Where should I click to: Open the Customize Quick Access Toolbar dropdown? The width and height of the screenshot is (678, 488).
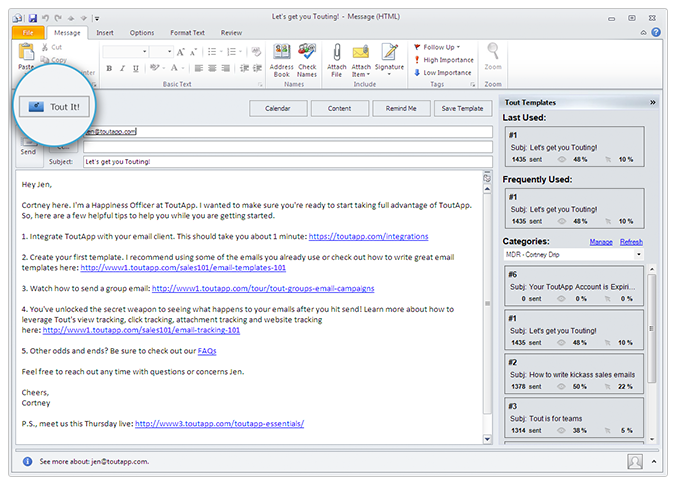(97, 18)
